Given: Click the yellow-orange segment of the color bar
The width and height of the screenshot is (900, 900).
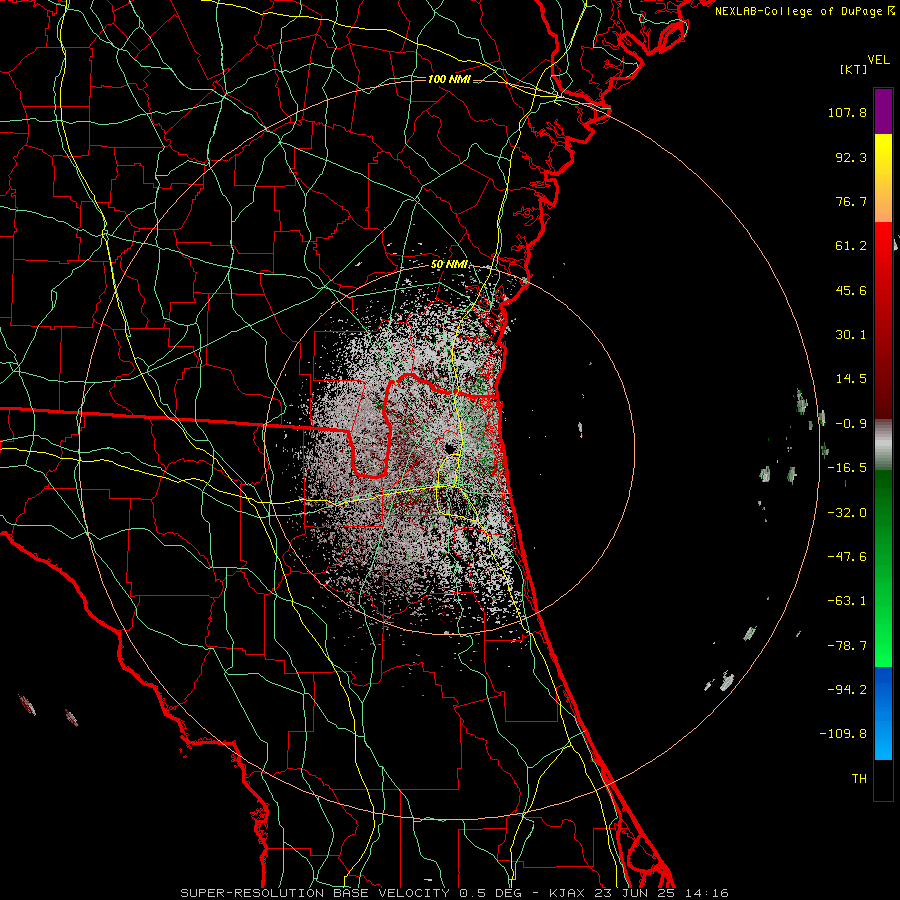Looking at the screenshot, I should point(883,178).
